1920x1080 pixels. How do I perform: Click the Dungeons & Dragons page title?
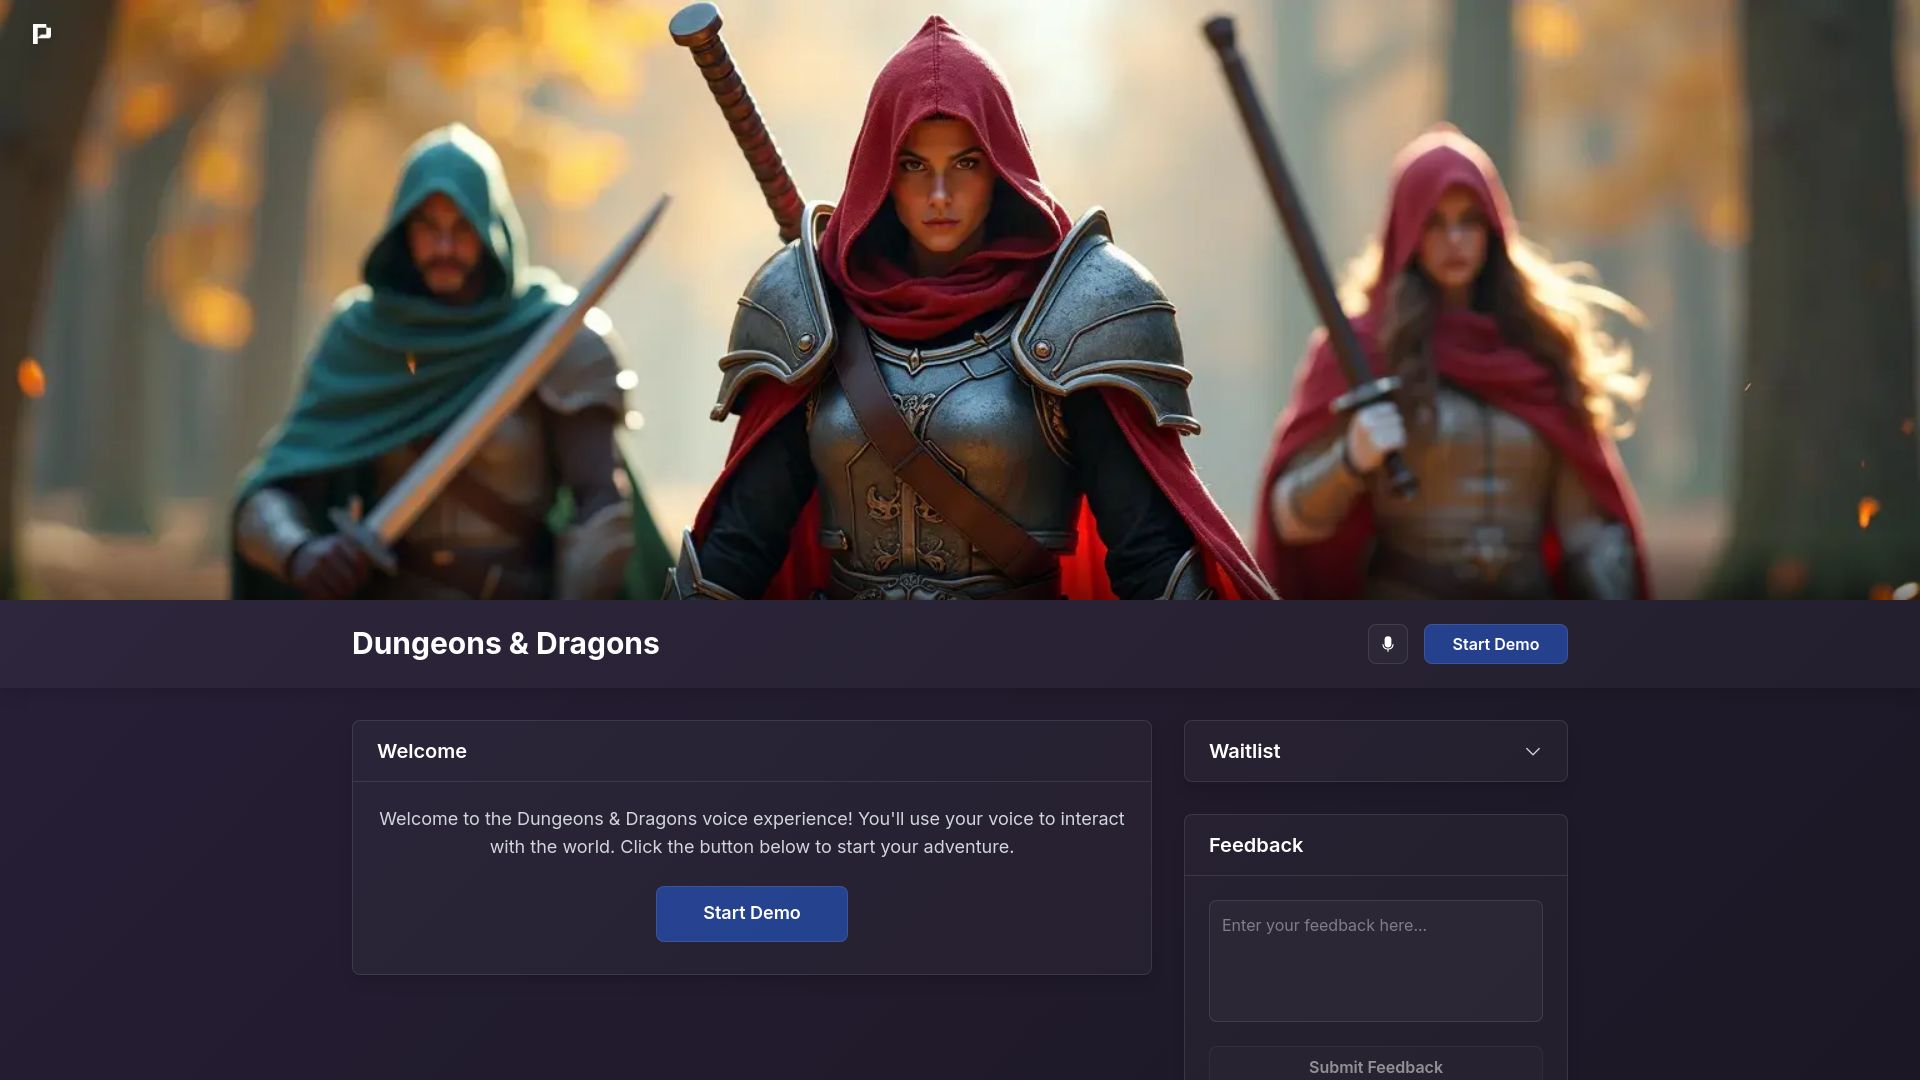pos(505,643)
